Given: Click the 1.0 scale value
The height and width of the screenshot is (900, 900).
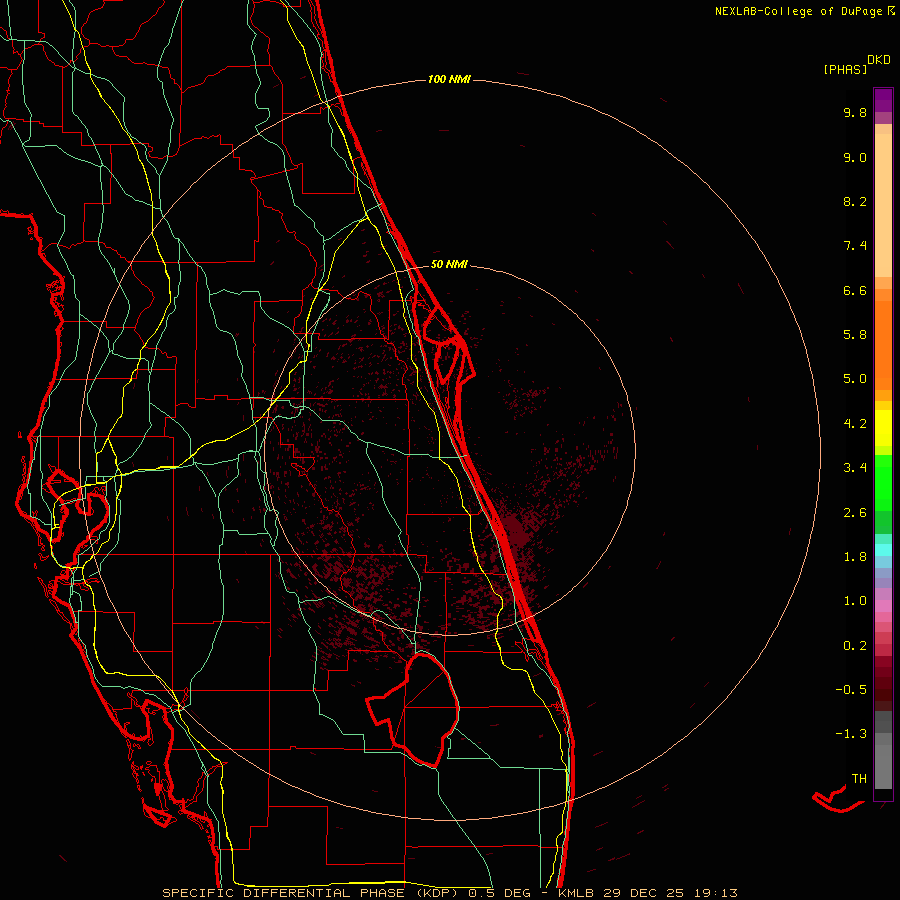Looking at the screenshot, I should click(x=855, y=601).
